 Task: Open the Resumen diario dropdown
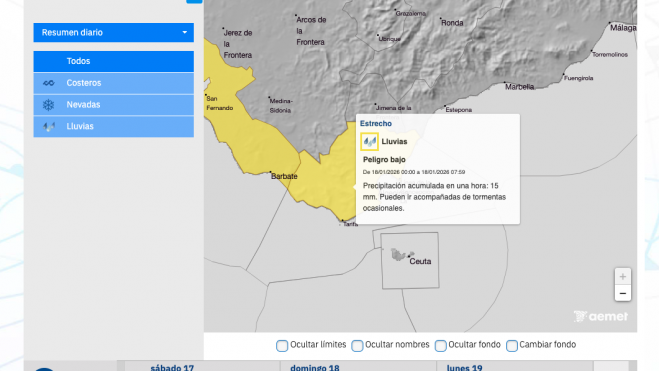point(113,32)
